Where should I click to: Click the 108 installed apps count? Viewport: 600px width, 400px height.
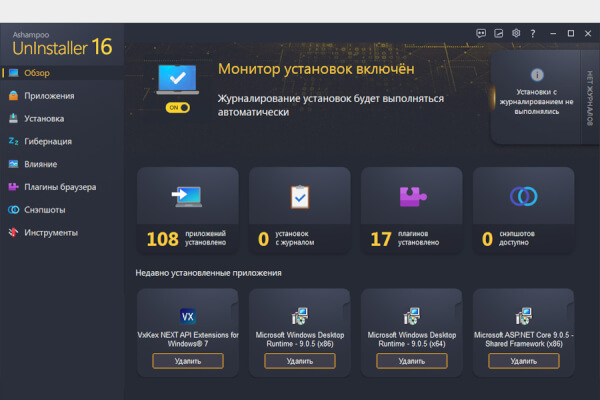(x=163, y=239)
